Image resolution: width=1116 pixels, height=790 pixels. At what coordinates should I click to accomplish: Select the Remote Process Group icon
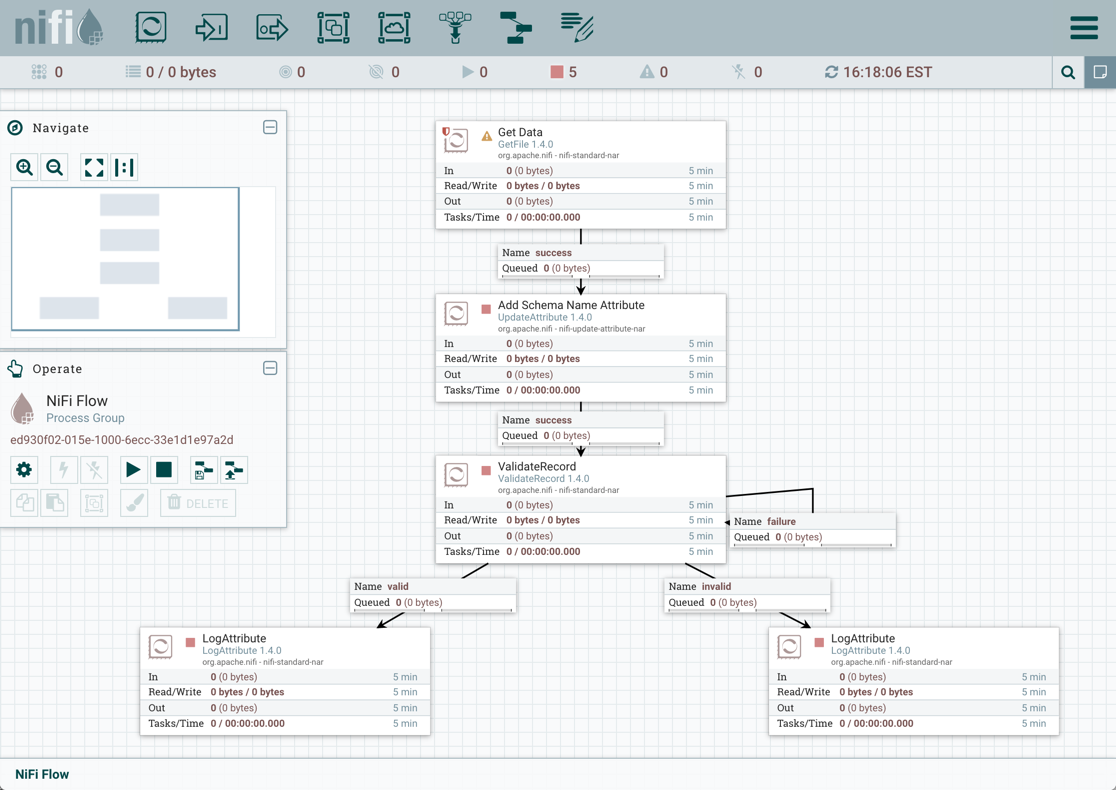click(x=394, y=27)
